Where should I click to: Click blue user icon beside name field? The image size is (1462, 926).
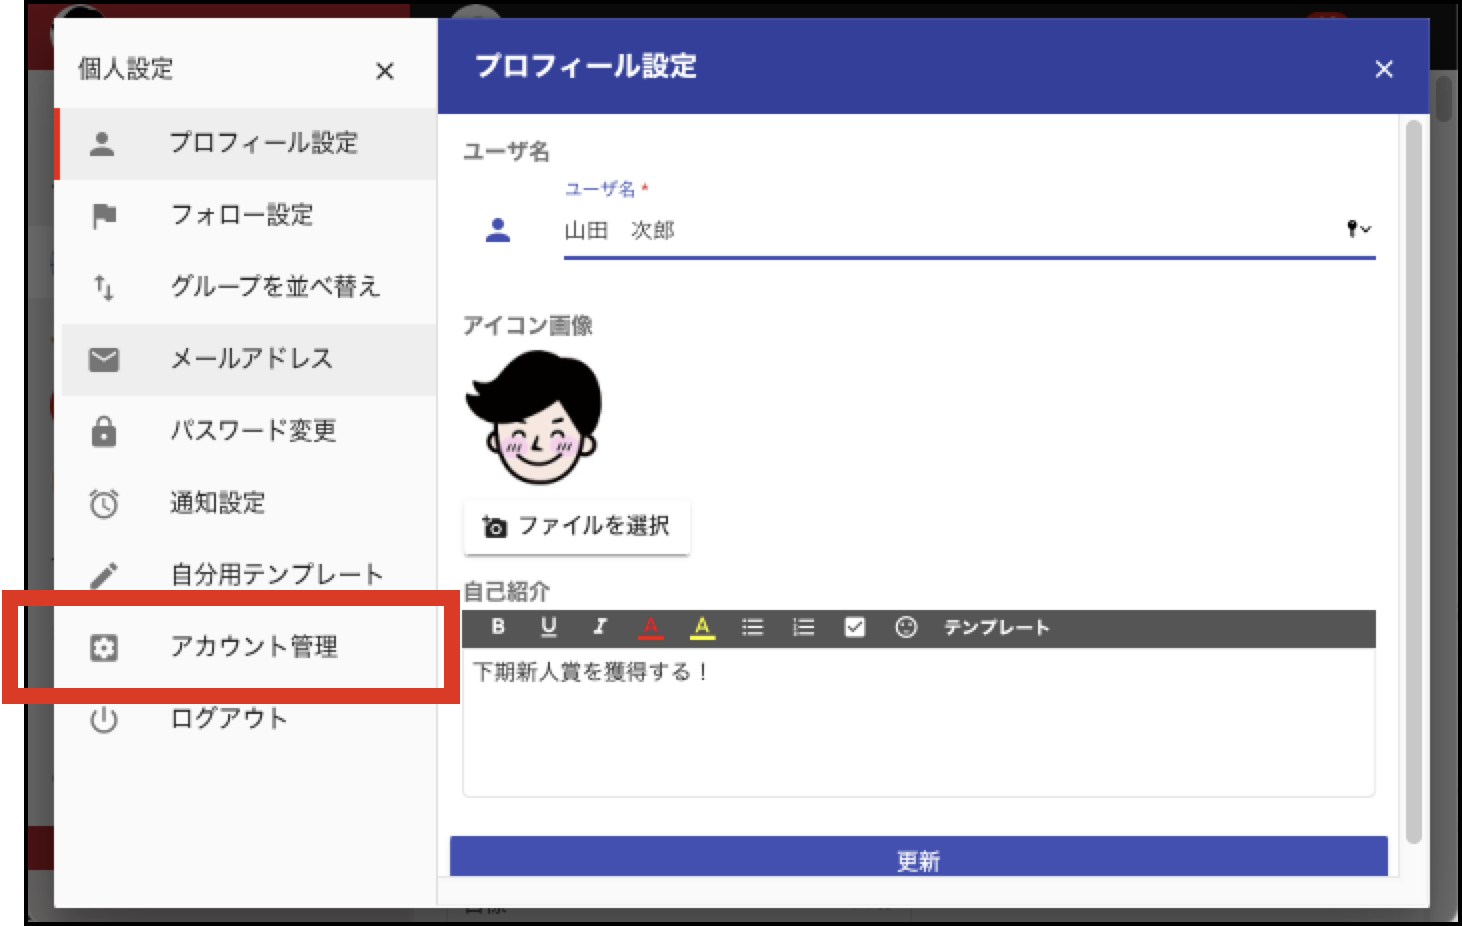click(498, 231)
